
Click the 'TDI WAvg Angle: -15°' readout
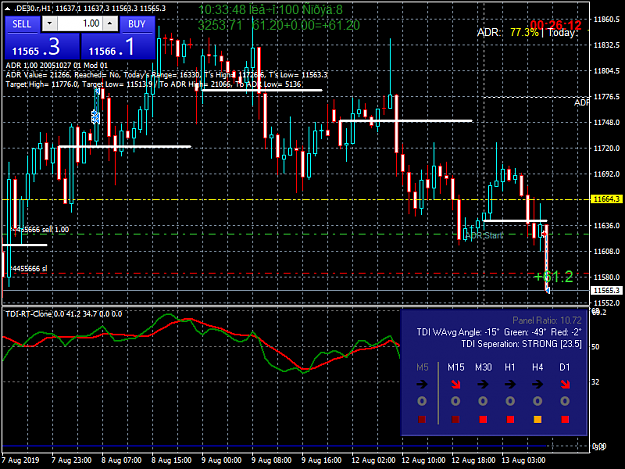(458, 332)
